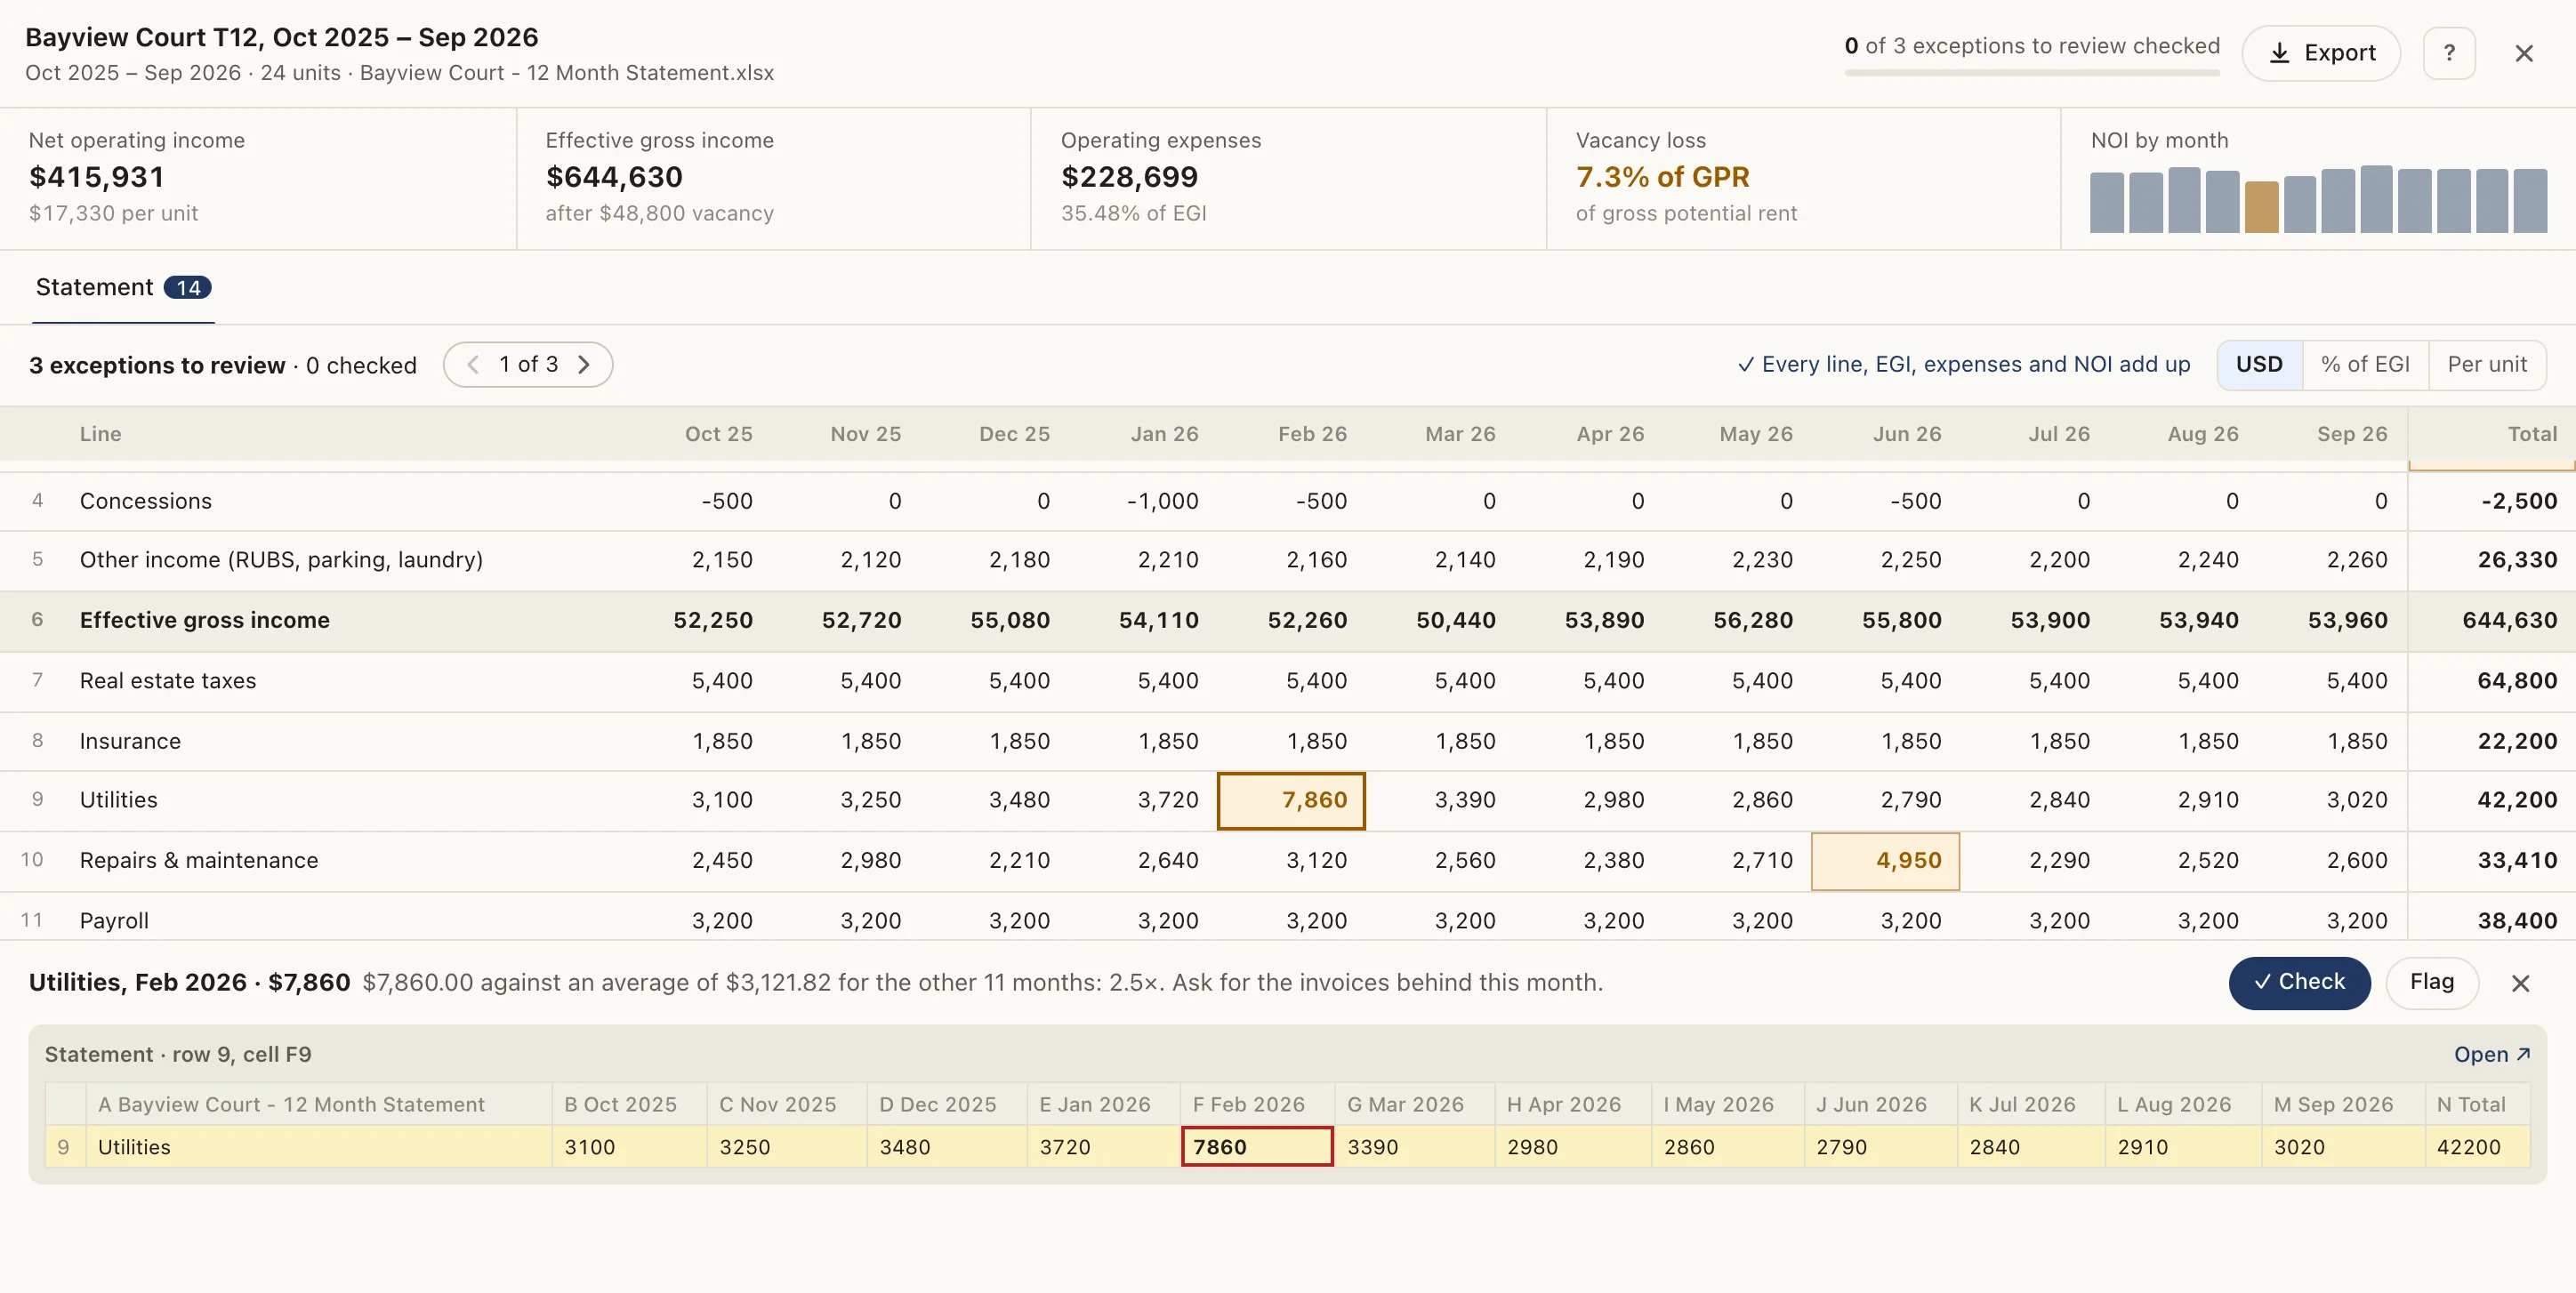Click the Line column header
The image size is (2576, 1293).
pos(101,434)
